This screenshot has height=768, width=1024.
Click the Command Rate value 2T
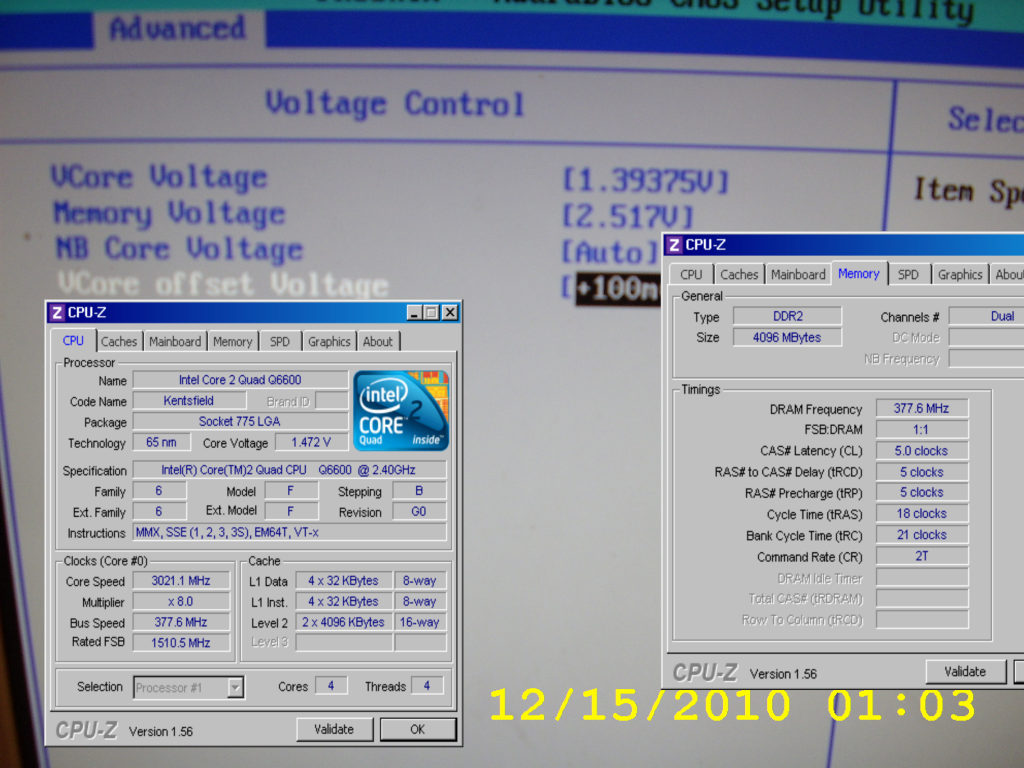click(921, 556)
